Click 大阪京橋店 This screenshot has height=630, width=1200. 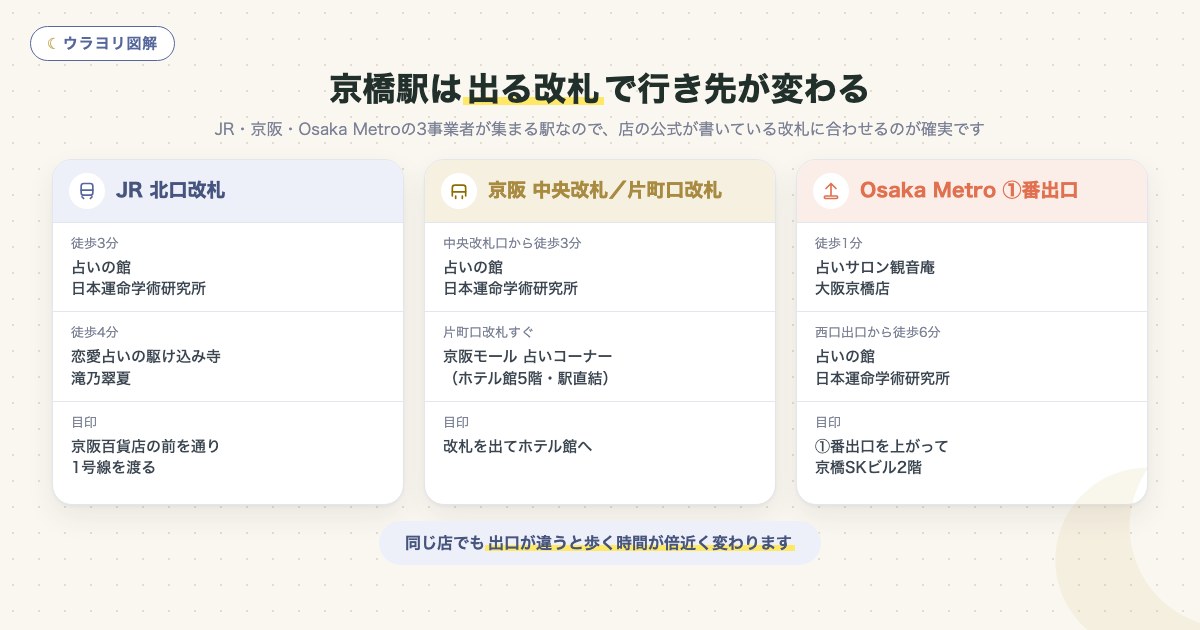point(852,288)
